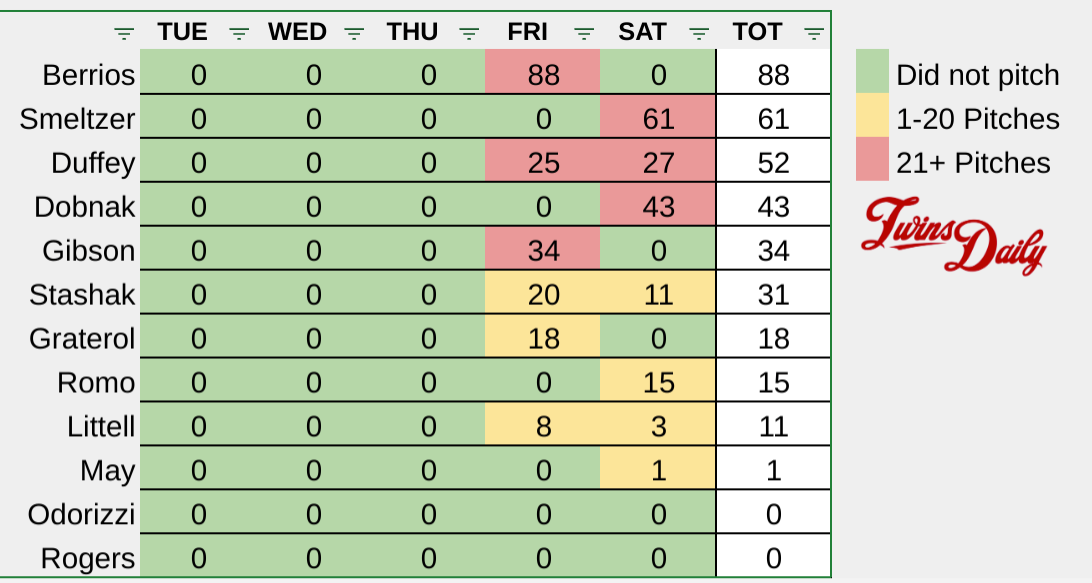
Task: Select Berrios' Friday cell showing 88
Action: 543,75
